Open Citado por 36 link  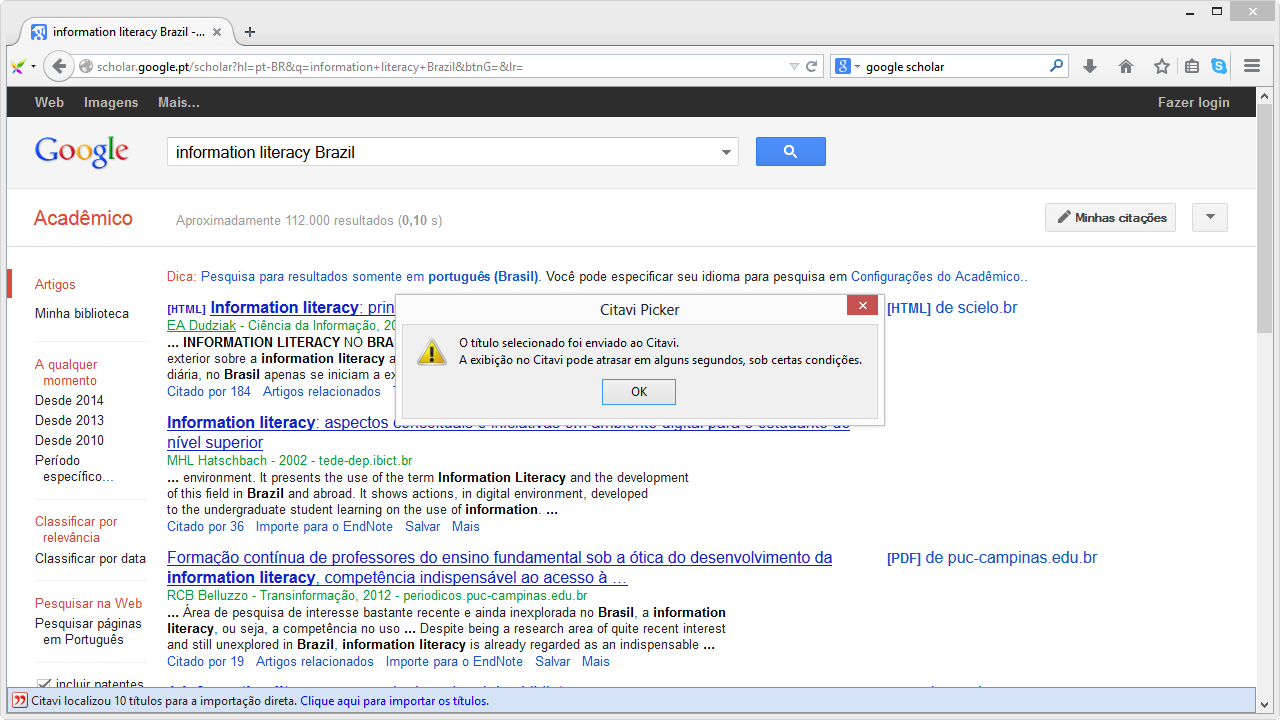(x=205, y=526)
